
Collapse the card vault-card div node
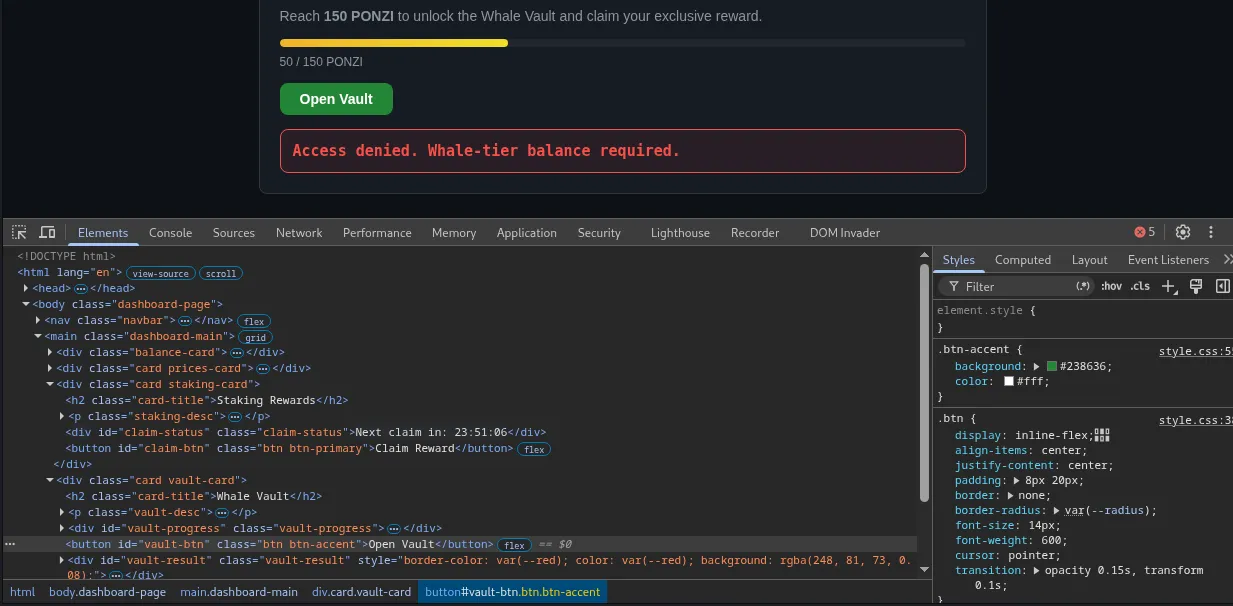click(x=50, y=480)
